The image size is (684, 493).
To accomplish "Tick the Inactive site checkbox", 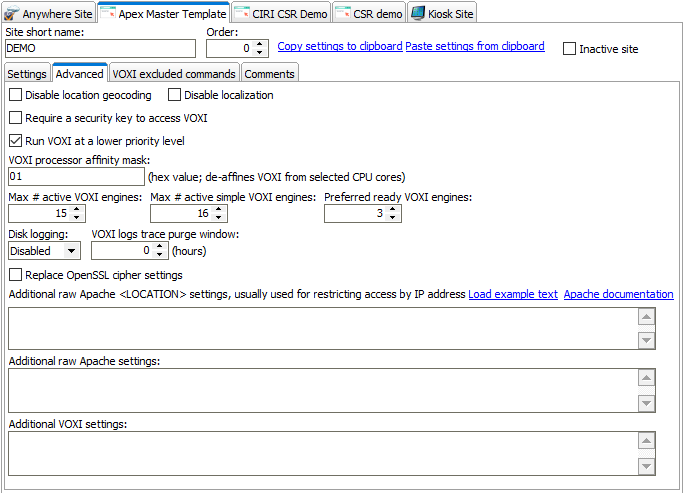I will tap(570, 49).
